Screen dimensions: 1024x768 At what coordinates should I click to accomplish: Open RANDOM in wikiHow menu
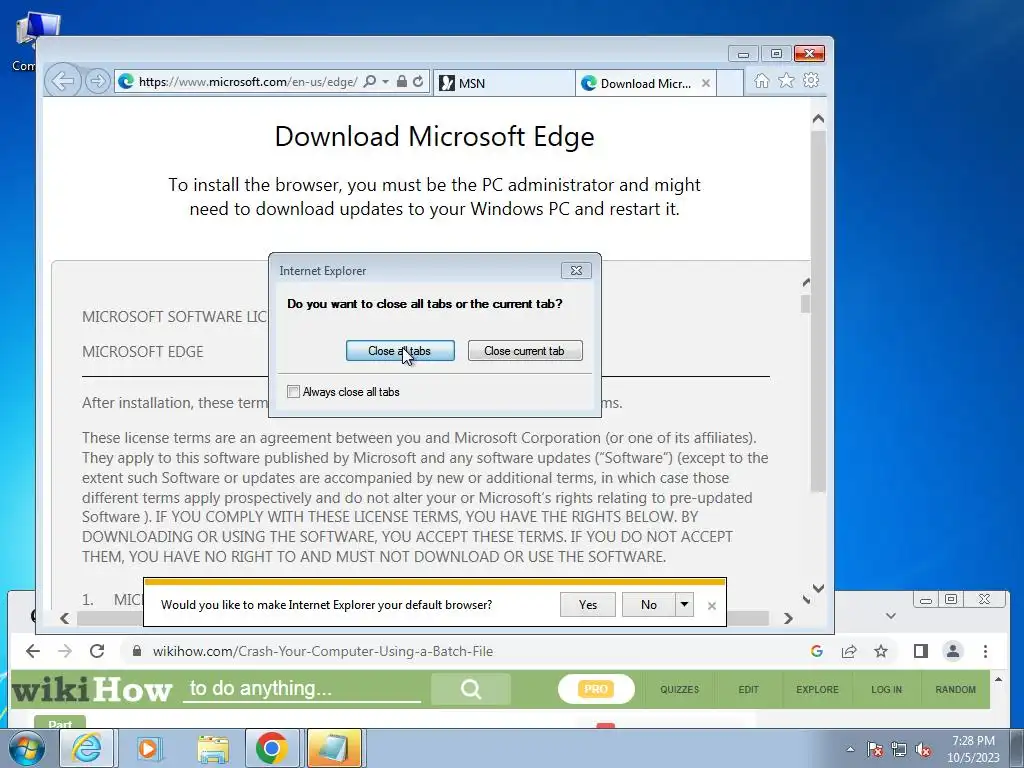[955, 690]
